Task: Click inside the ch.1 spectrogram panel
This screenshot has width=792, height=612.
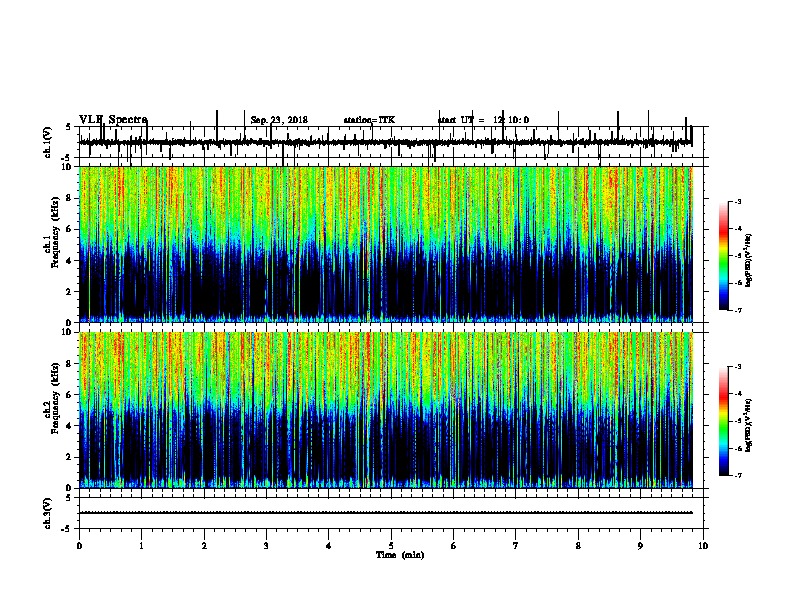Action: pyautogui.click(x=386, y=244)
